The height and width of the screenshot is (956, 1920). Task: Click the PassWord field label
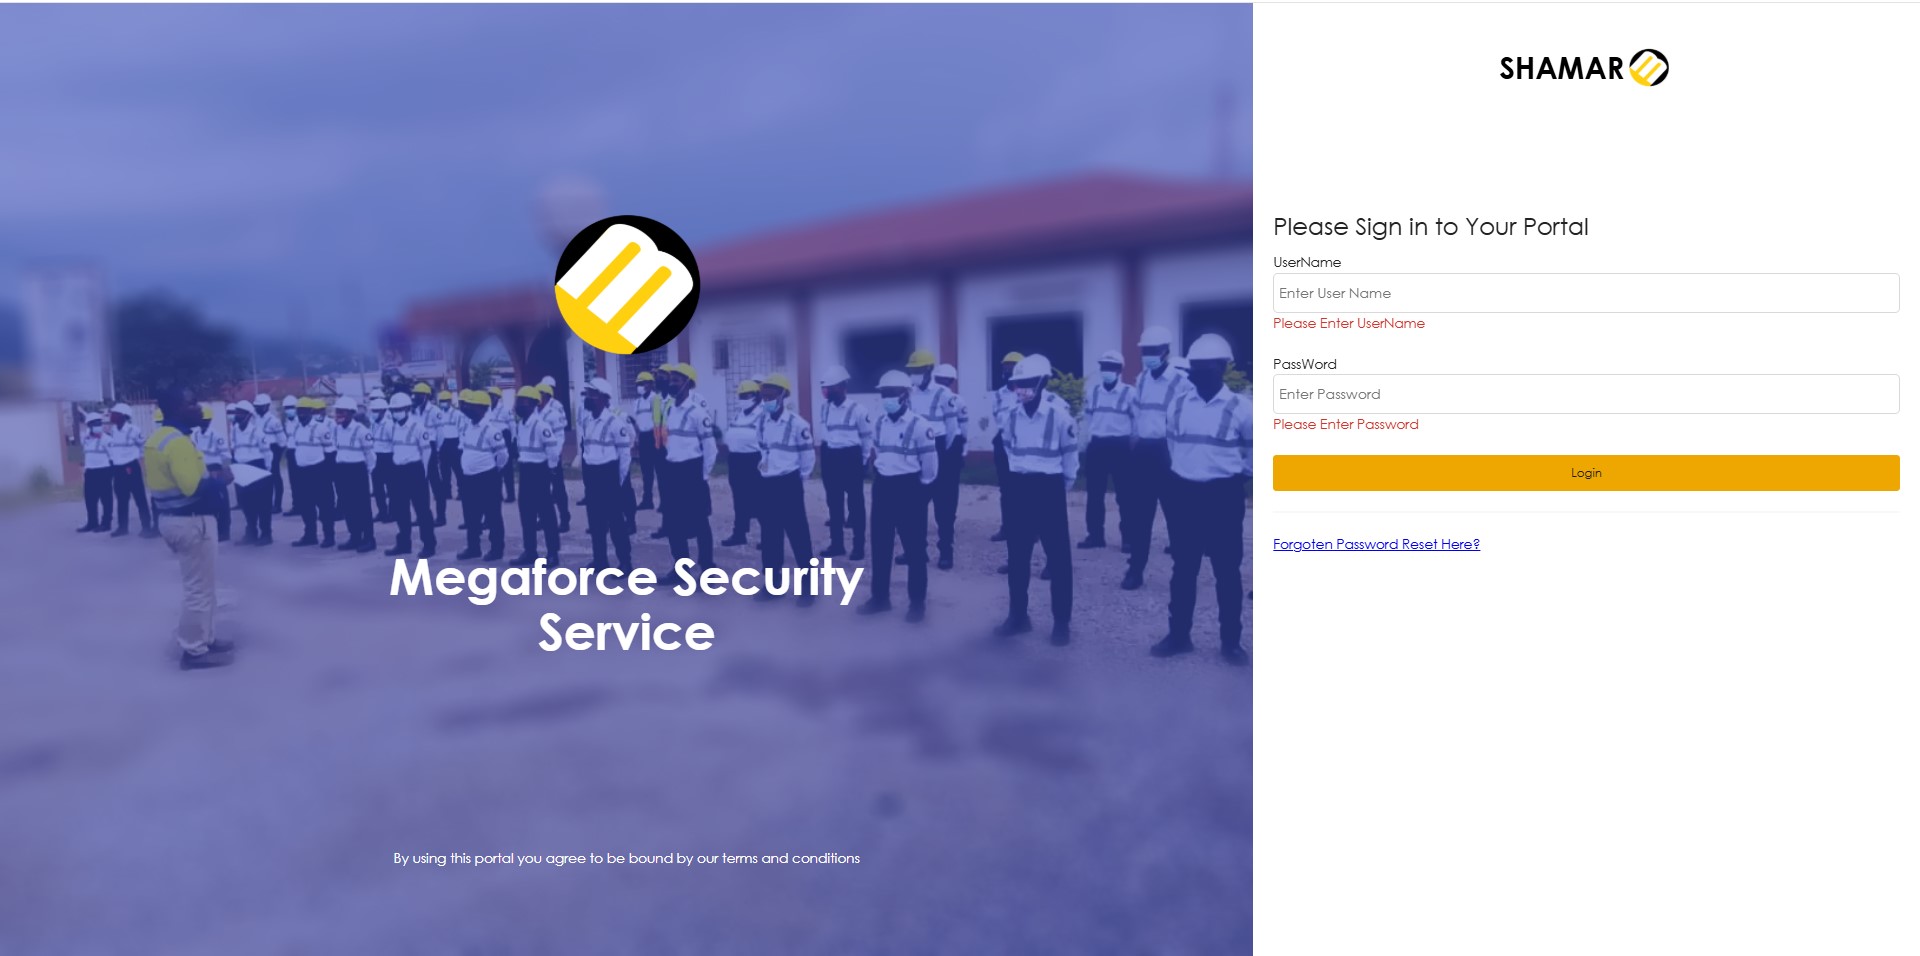[x=1305, y=364]
